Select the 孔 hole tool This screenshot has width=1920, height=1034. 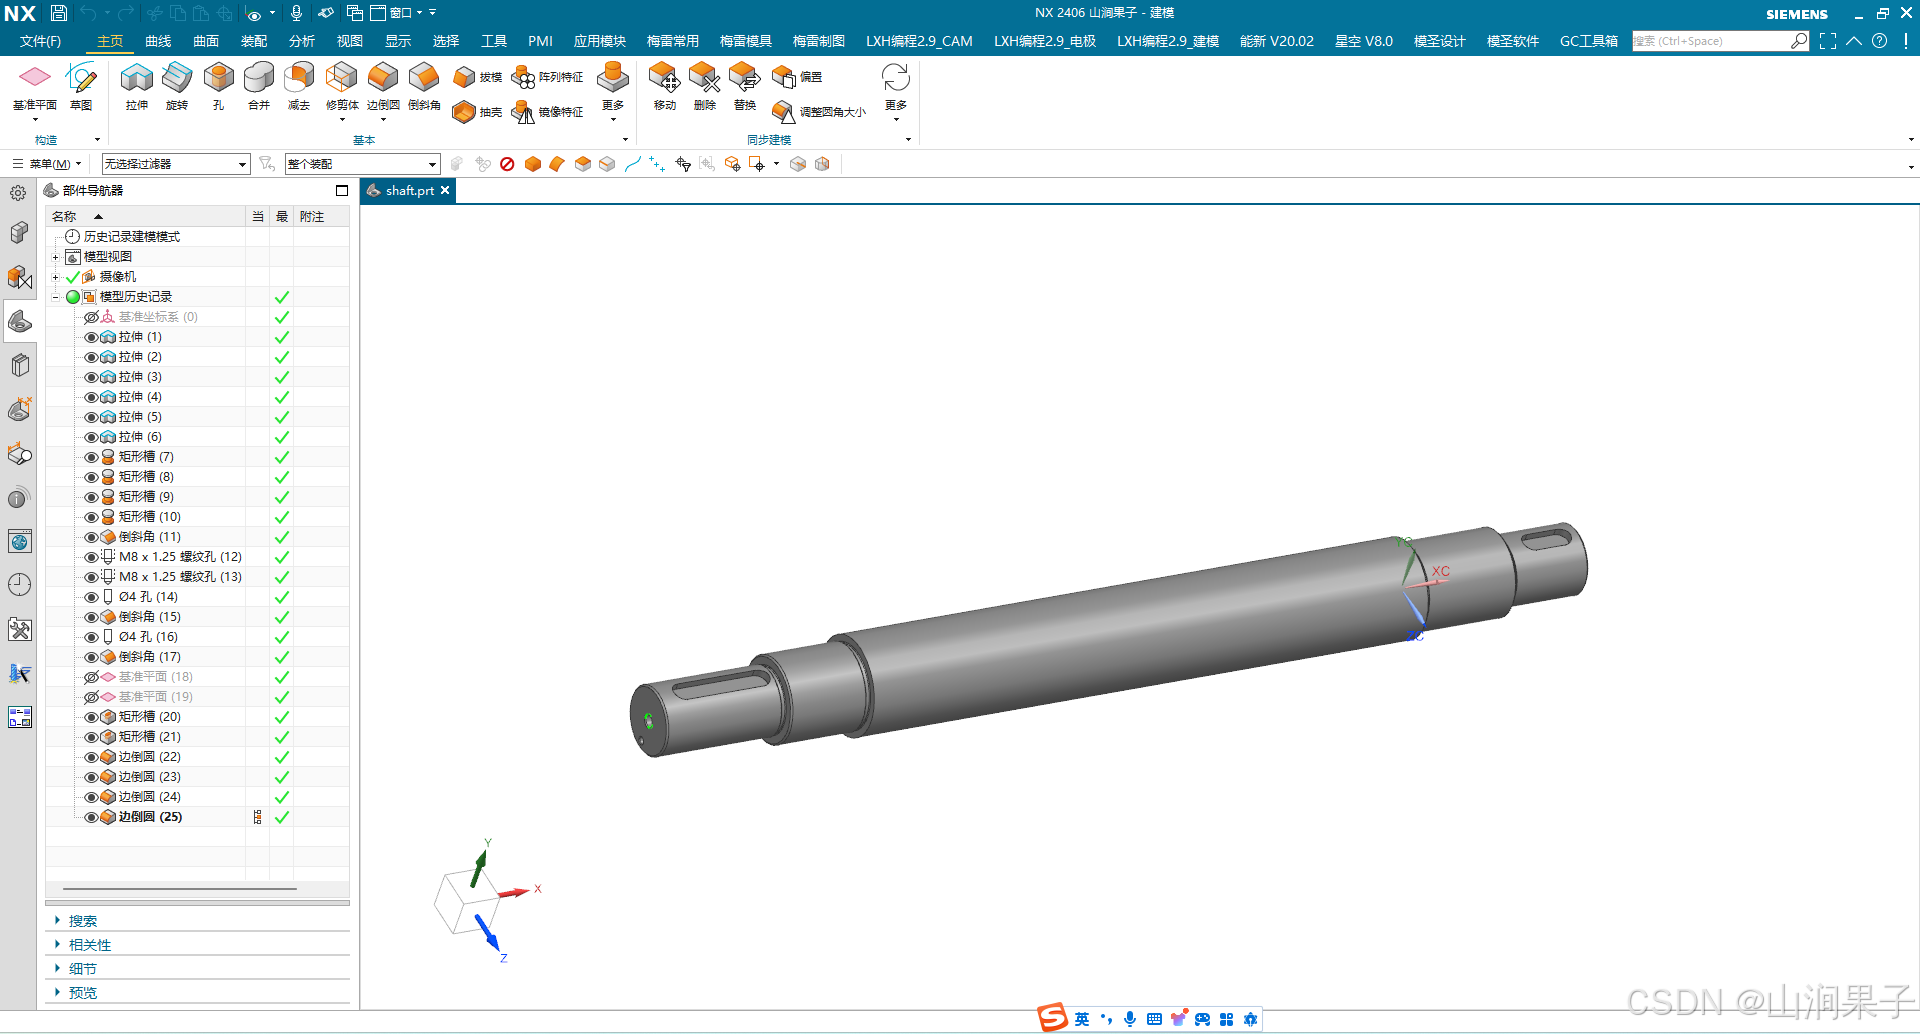click(x=218, y=86)
